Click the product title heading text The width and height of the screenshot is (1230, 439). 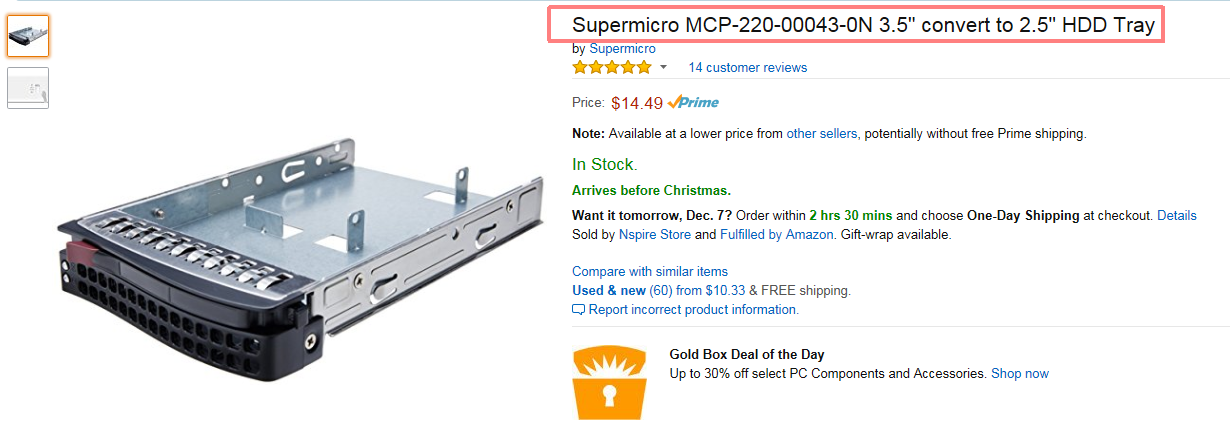pos(864,24)
